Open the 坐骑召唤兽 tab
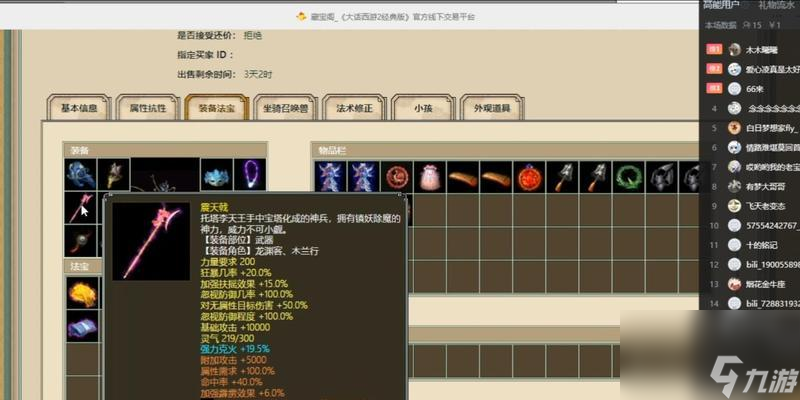This screenshot has height=400, width=800. point(285,108)
